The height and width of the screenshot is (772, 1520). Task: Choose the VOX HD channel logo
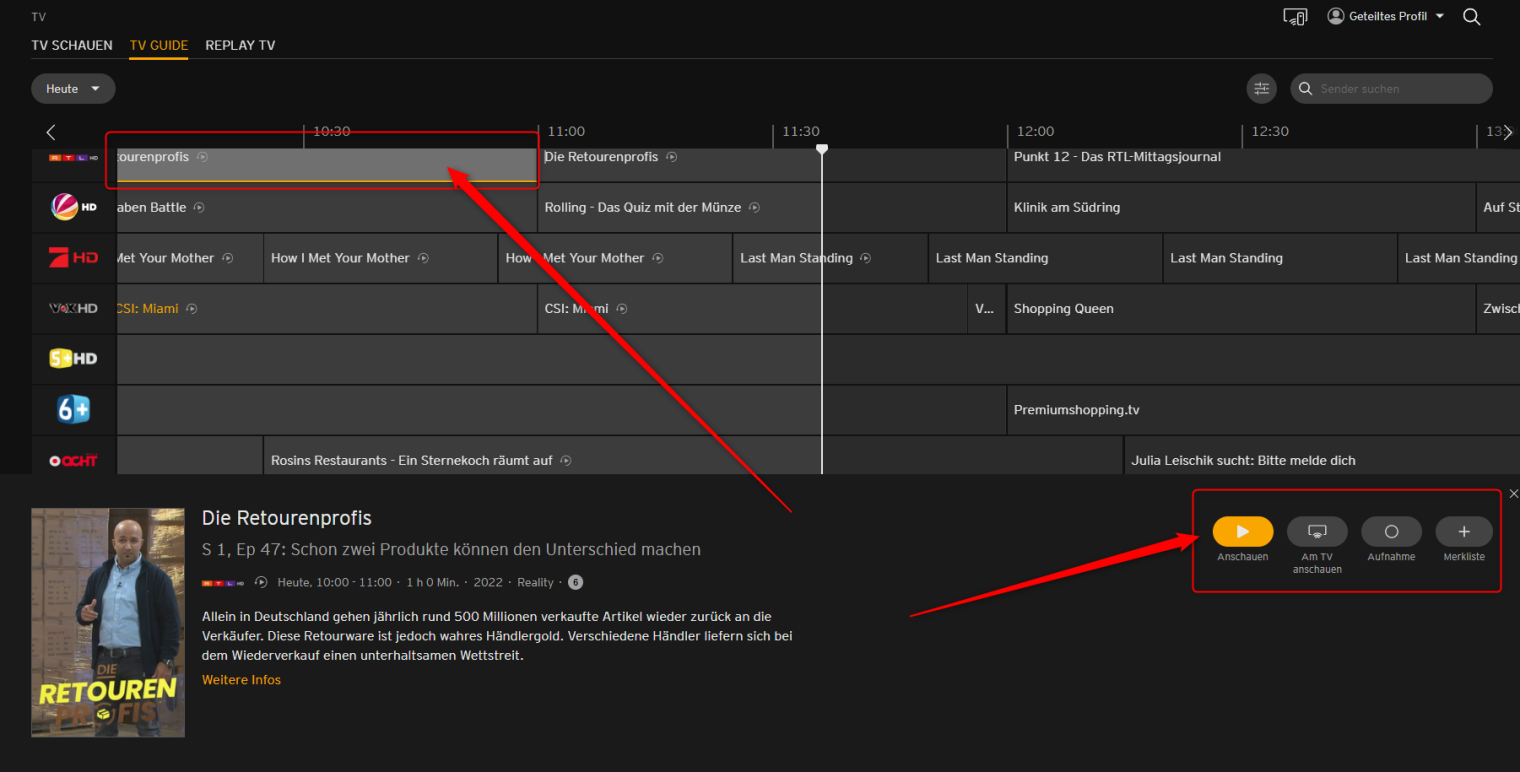[x=74, y=309]
